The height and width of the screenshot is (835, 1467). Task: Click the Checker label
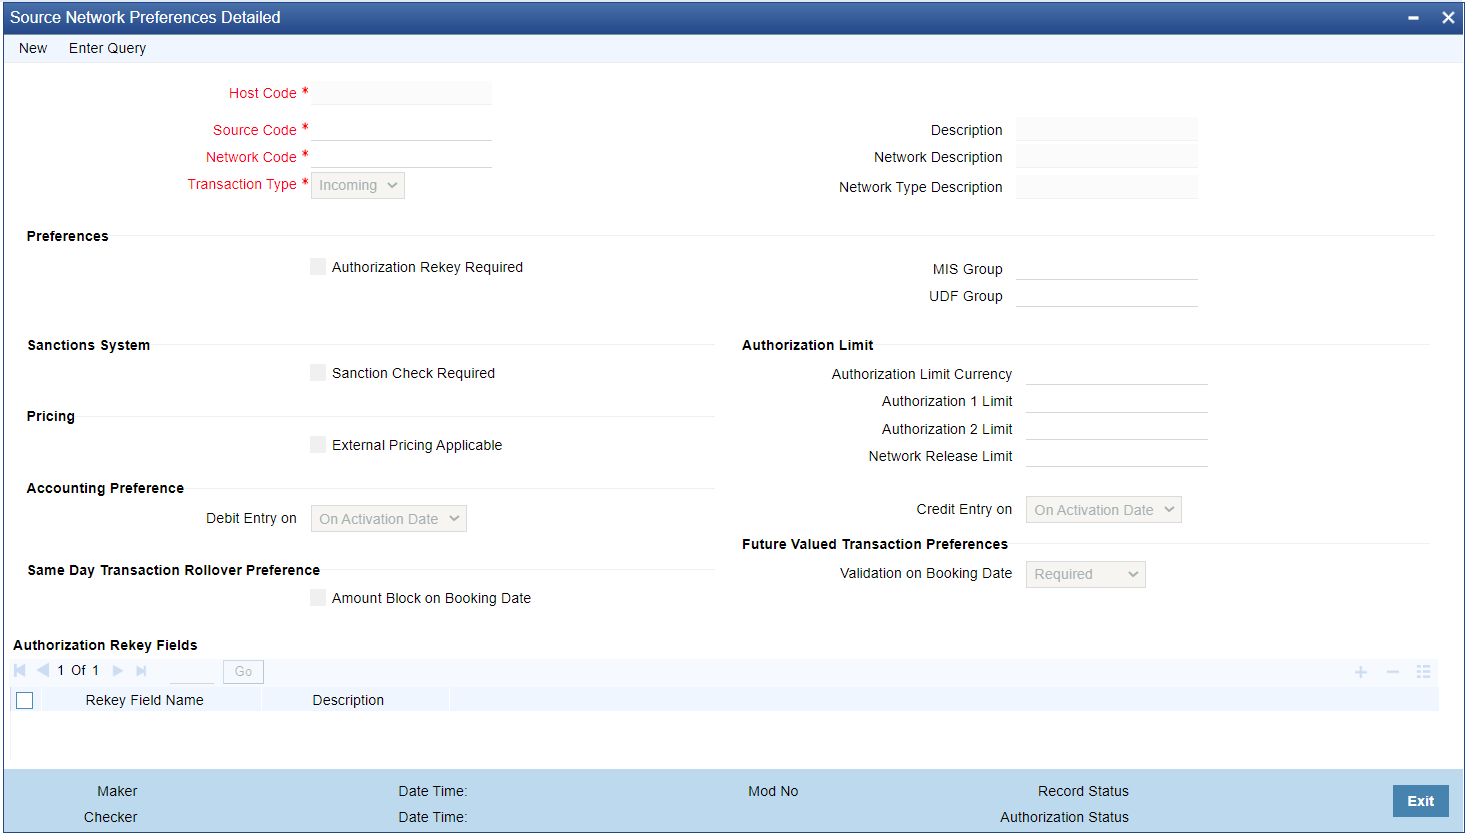pyautogui.click(x=111, y=817)
